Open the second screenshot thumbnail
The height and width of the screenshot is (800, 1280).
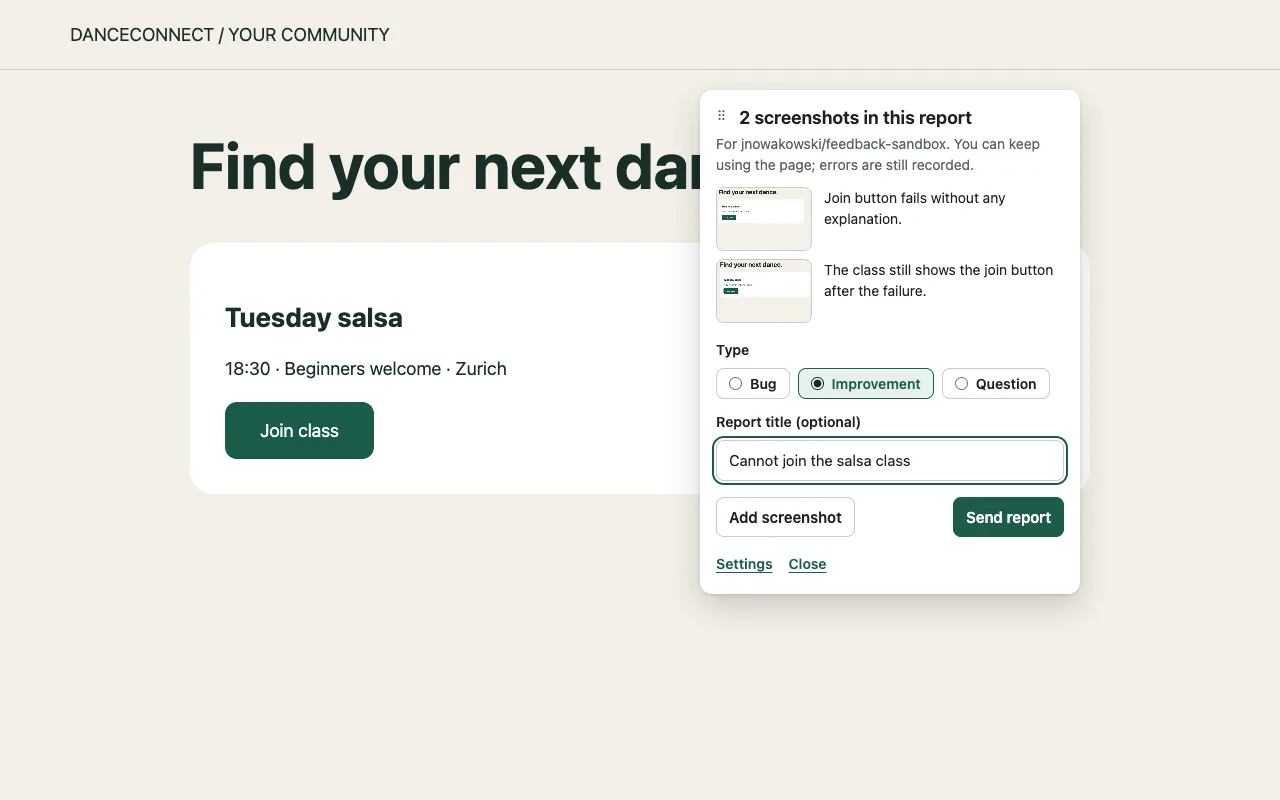point(764,291)
